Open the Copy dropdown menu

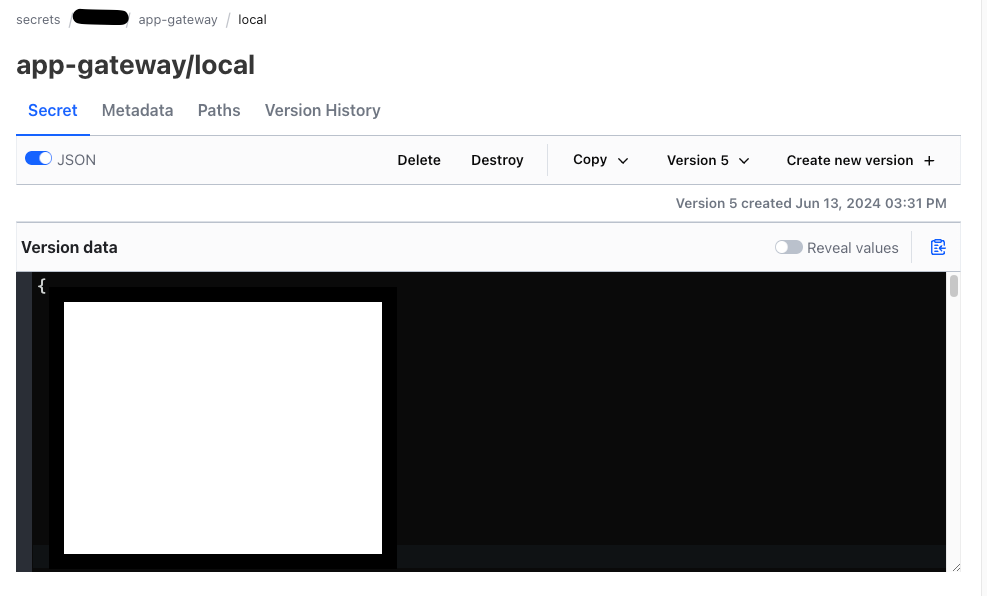click(601, 160)
